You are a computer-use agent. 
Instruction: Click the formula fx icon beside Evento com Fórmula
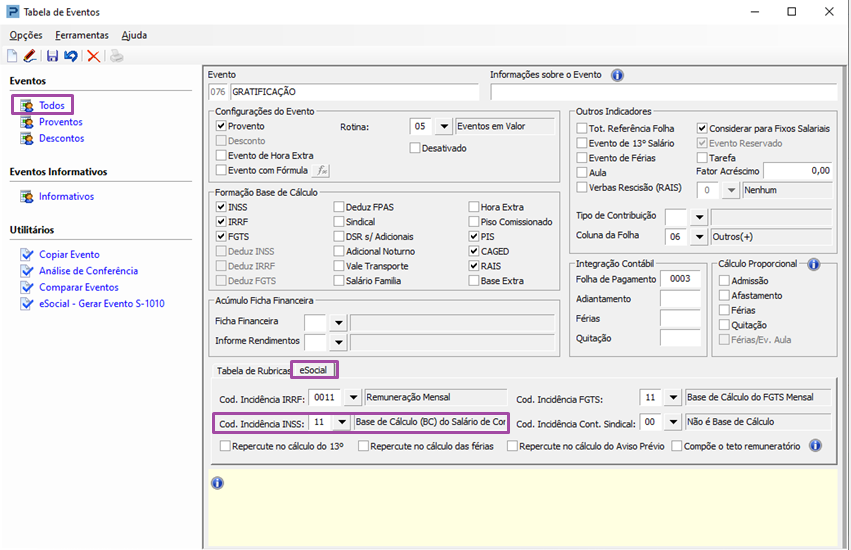point(322,170)
